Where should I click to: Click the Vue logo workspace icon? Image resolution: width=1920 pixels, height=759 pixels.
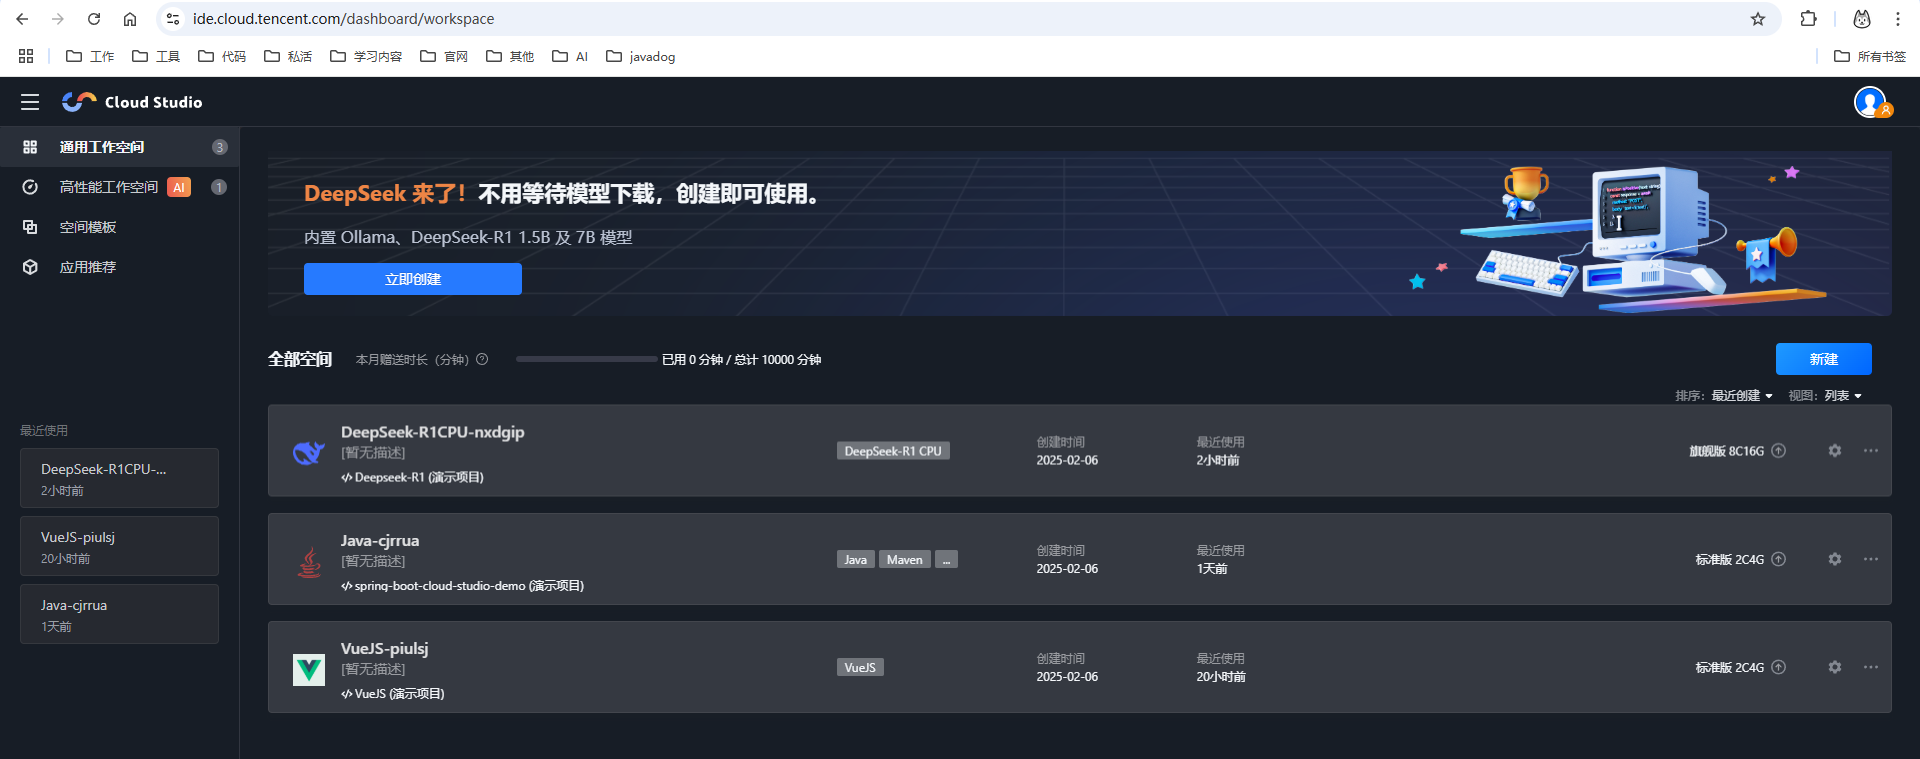pyautogui.click(x=309, y=669)
